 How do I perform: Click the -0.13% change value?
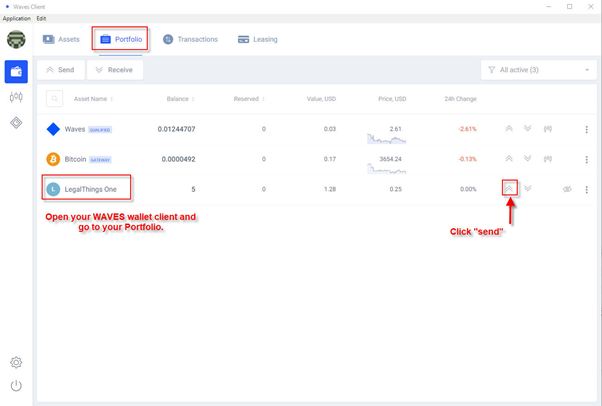[x=467, y=159]
